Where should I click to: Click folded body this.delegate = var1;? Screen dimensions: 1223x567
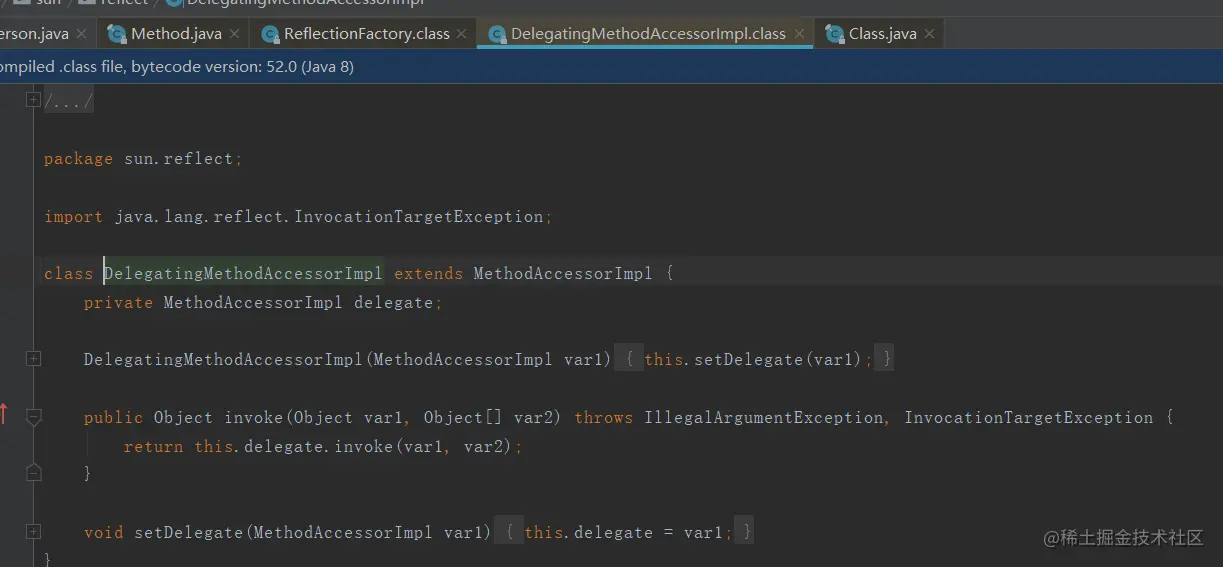[624, 532]
